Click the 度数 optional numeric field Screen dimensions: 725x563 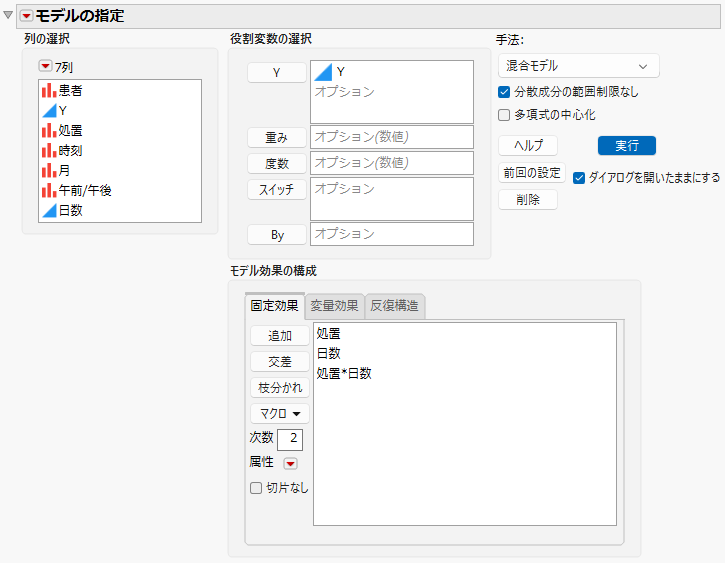point(392,163)
